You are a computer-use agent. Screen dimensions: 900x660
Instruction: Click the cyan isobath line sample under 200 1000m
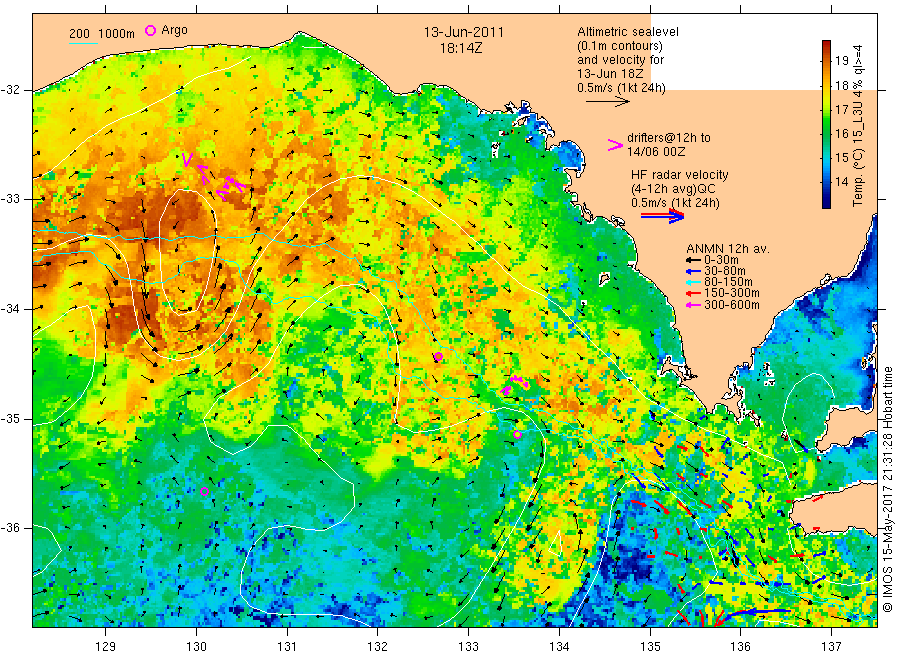(x=83, y=42)
